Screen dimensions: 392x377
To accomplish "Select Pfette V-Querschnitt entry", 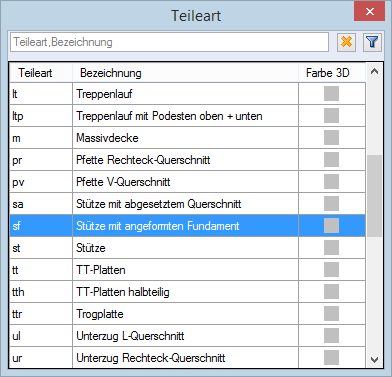I will (x=187, y=182).
